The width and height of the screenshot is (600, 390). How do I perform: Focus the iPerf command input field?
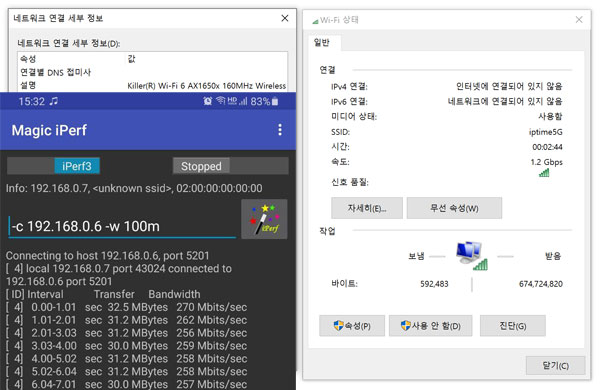[x=122, y=226]
